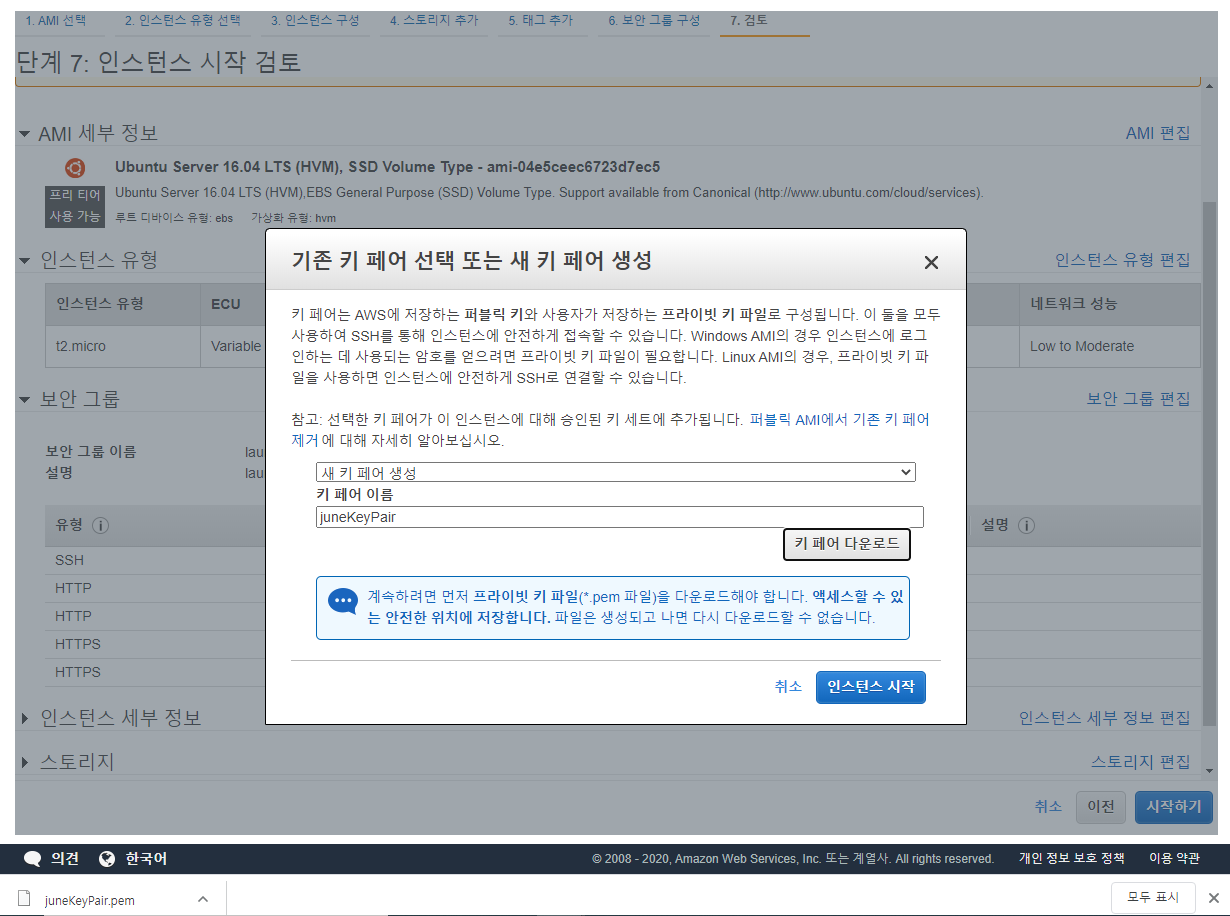Click the info icon next to 설명
The height and width of the screenshot is (916, 1230).
pyautogui.click(x=1026, y=526)
